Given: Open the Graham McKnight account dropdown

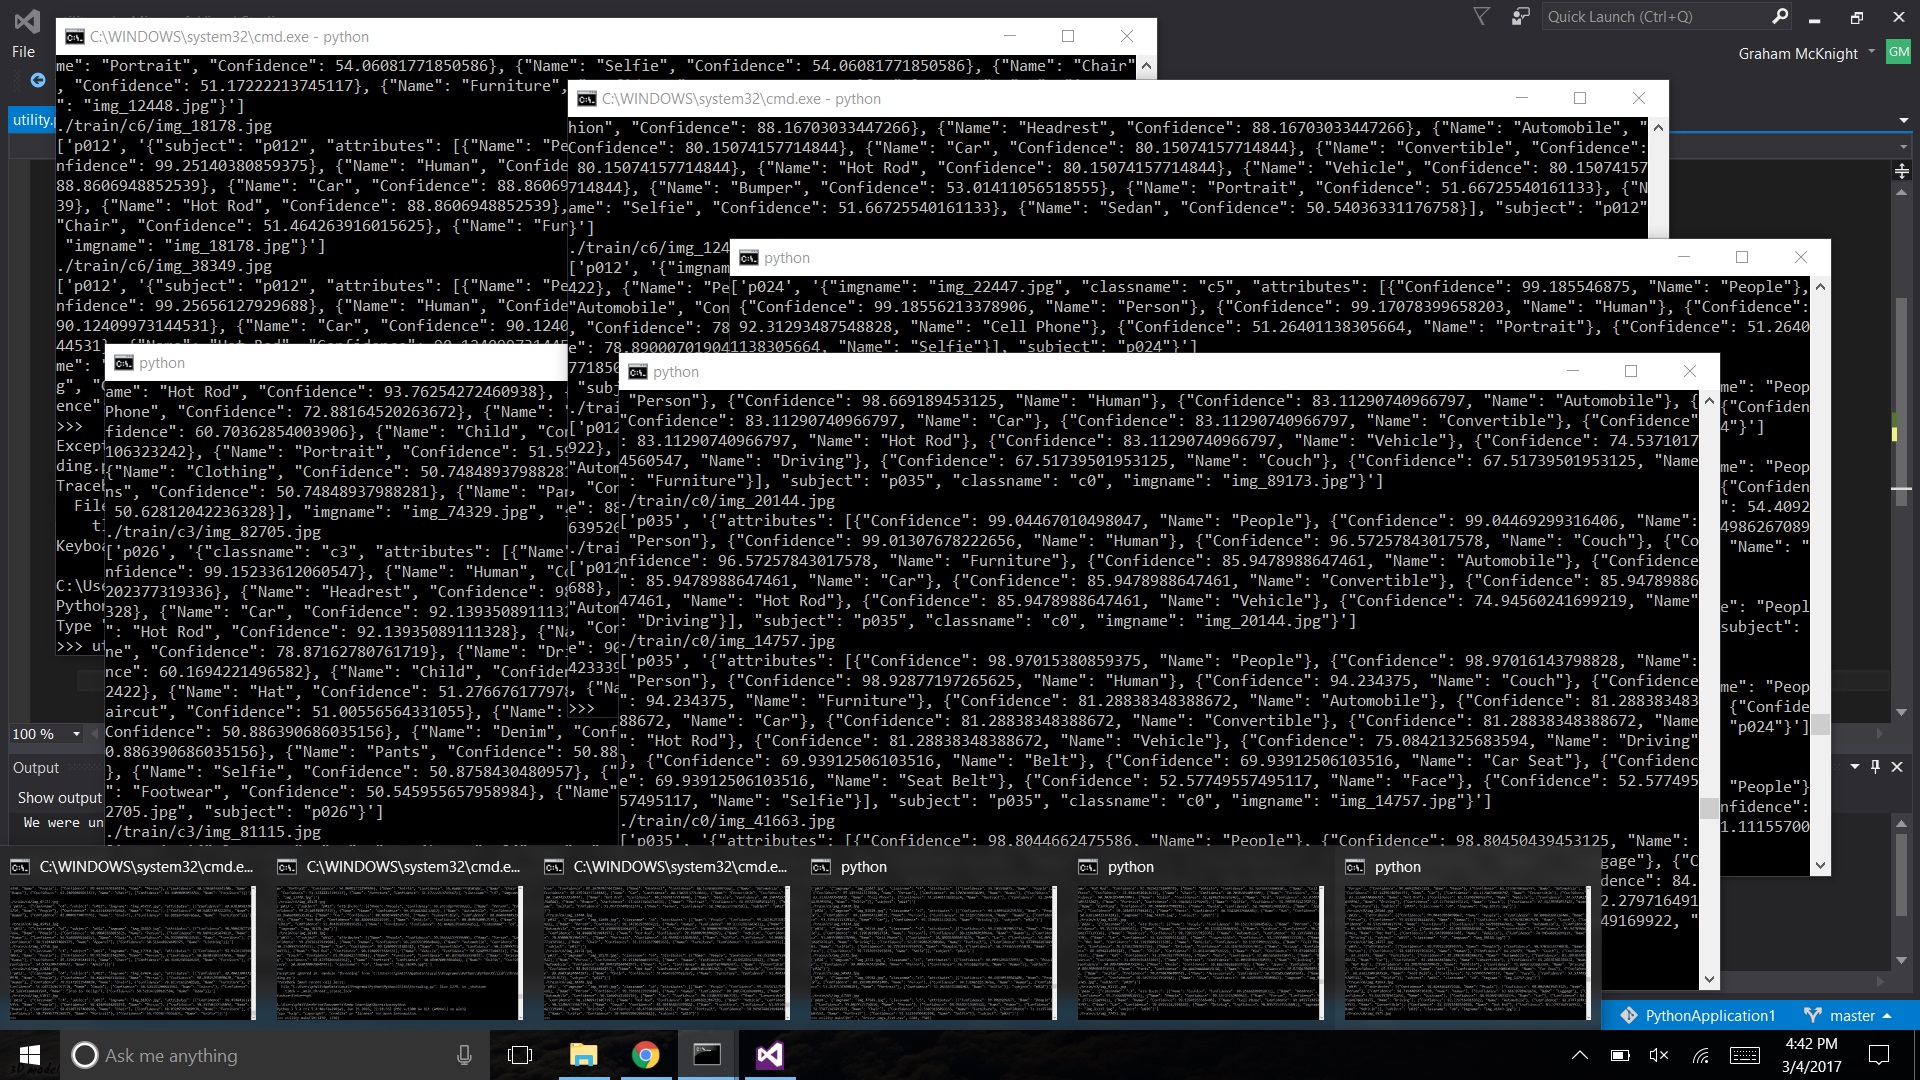Looking at the screenshot, I should (x=1806, y=53).
